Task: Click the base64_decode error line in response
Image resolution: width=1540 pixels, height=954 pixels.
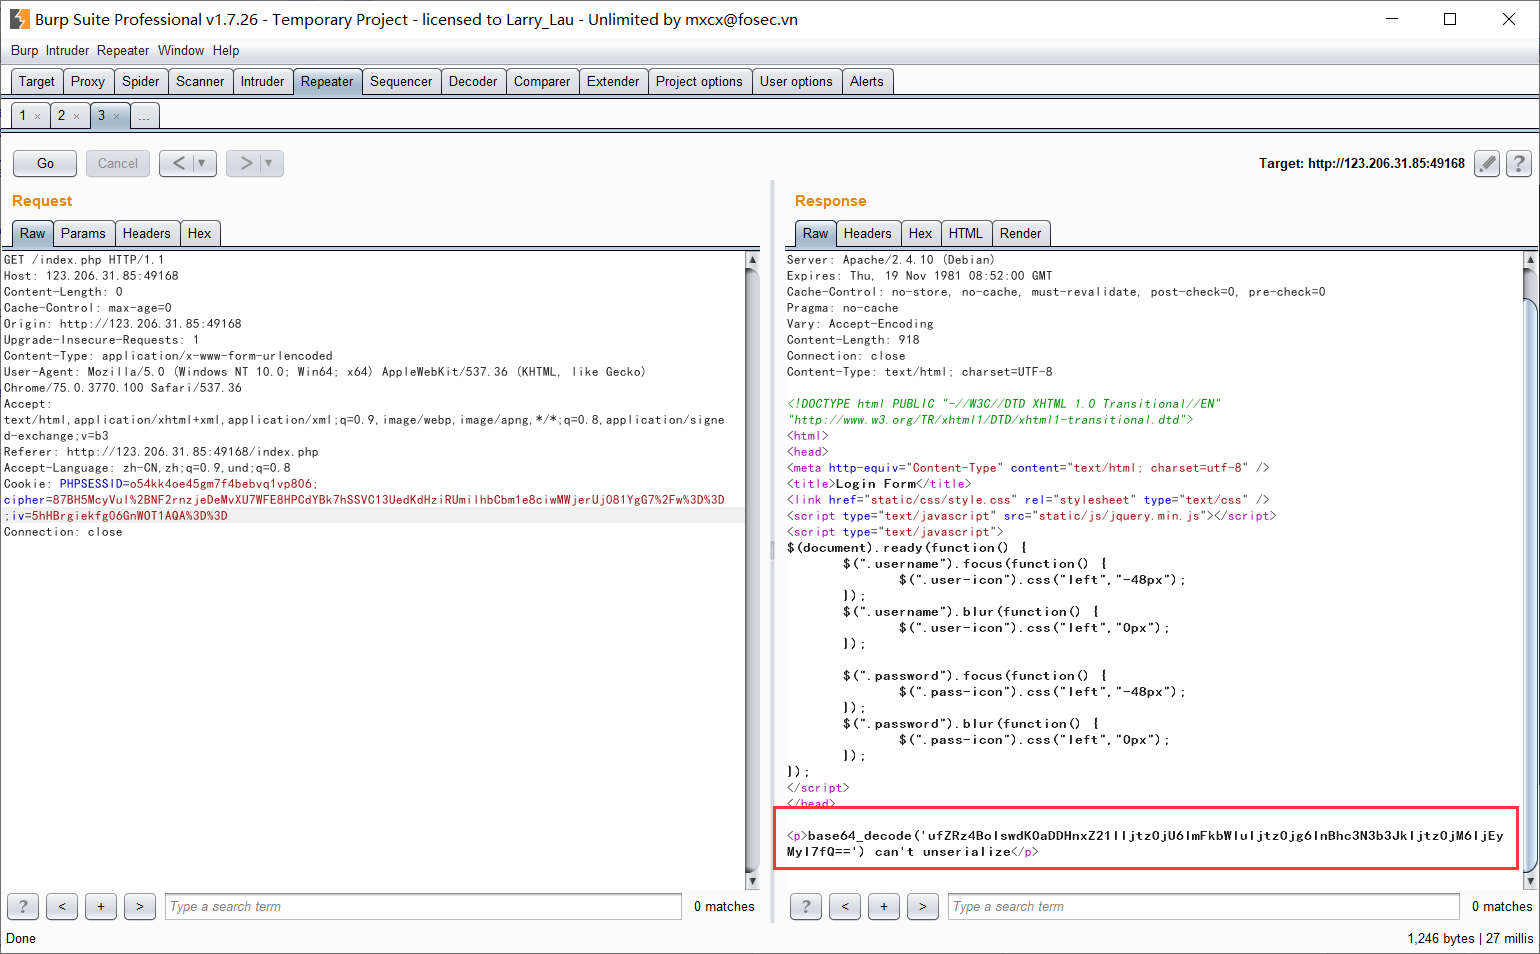Action: pos(1145,844)
